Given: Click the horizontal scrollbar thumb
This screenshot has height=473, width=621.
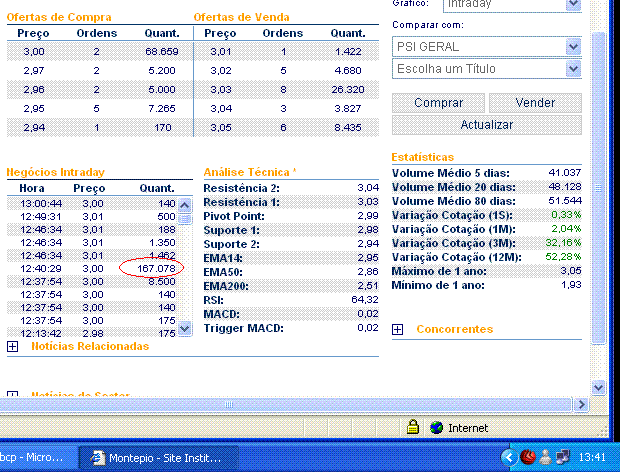Looking at the screenshot, I should 286,404.
